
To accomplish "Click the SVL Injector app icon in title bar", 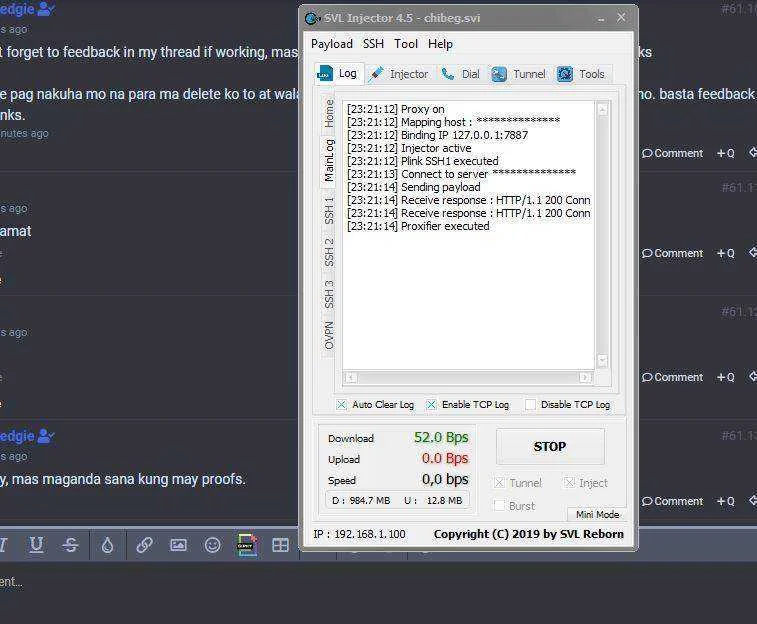I will 312,18.
